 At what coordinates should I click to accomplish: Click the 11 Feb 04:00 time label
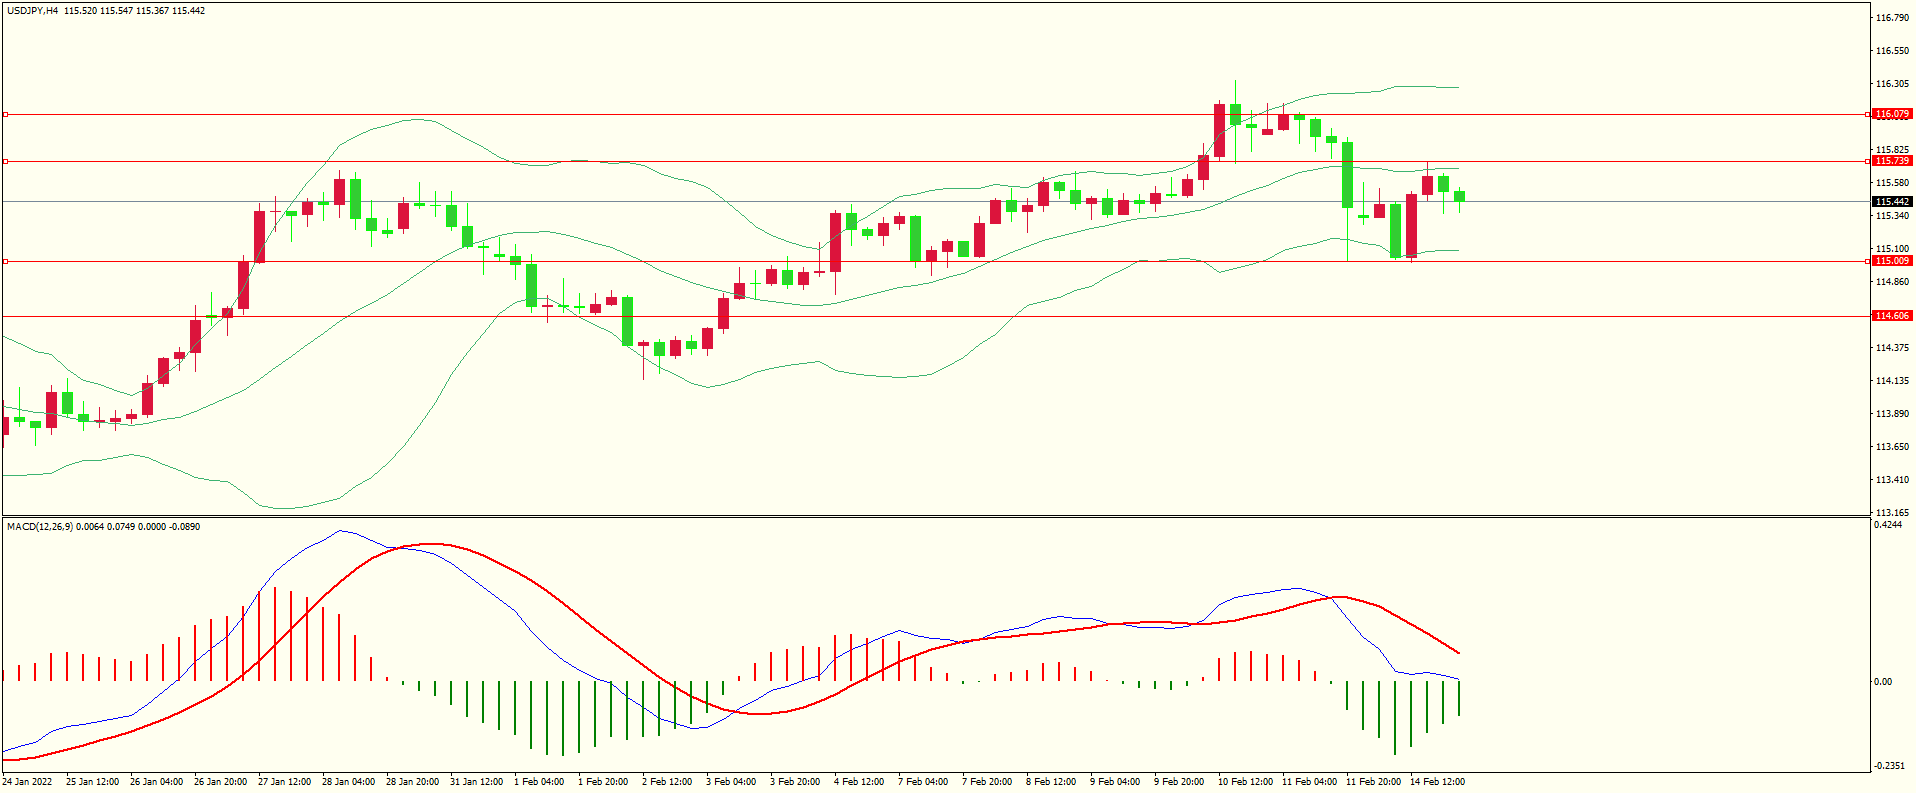(x=1309, y=782)
